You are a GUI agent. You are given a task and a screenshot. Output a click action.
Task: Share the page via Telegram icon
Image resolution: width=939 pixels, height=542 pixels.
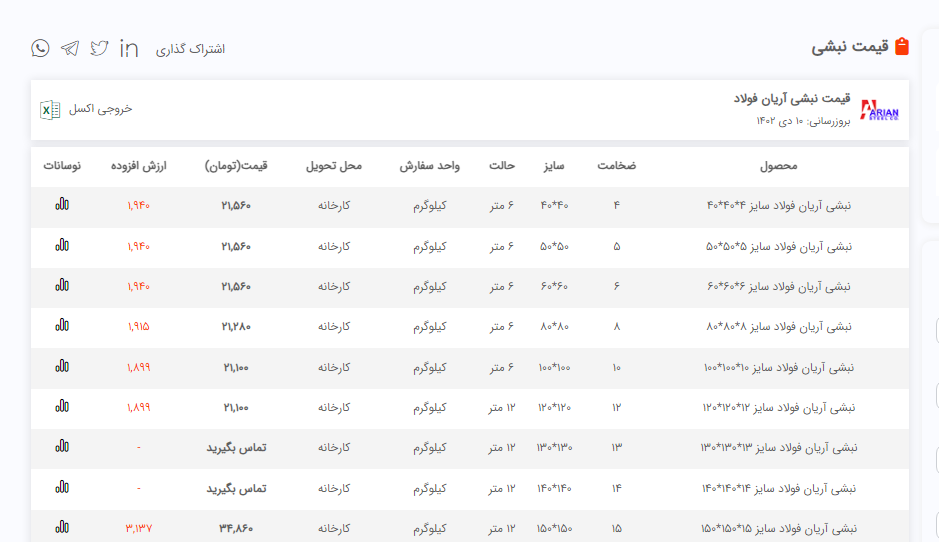coord(69,48)
